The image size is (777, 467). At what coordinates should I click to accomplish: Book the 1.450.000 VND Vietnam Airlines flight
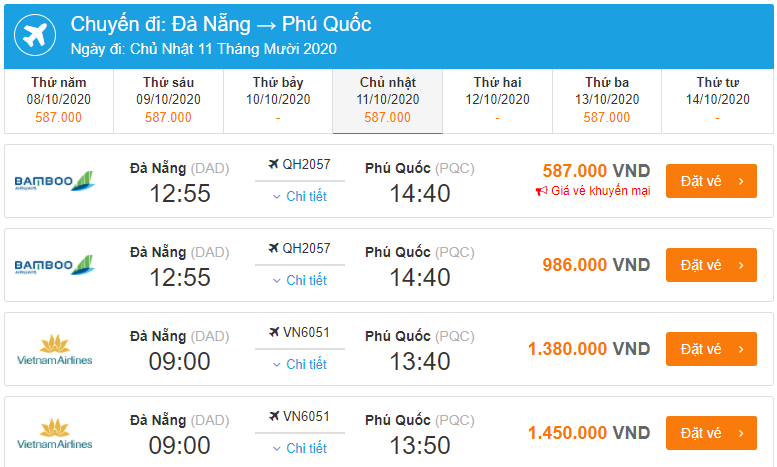click(x=711, y=433)
